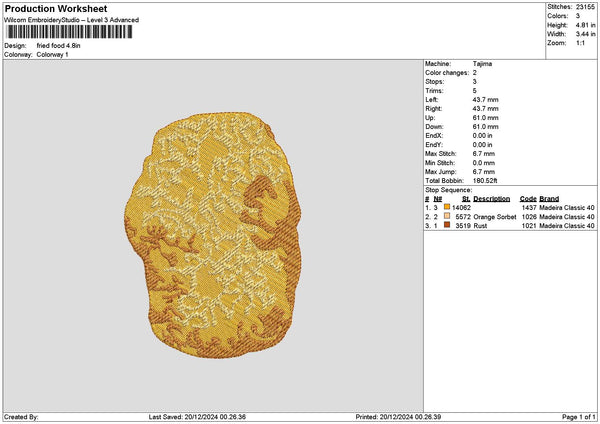Viewport: 600px width, 424px height.
Task: Click the Max Stitch value 6.7 mm
Action: [x=484, y=154]
